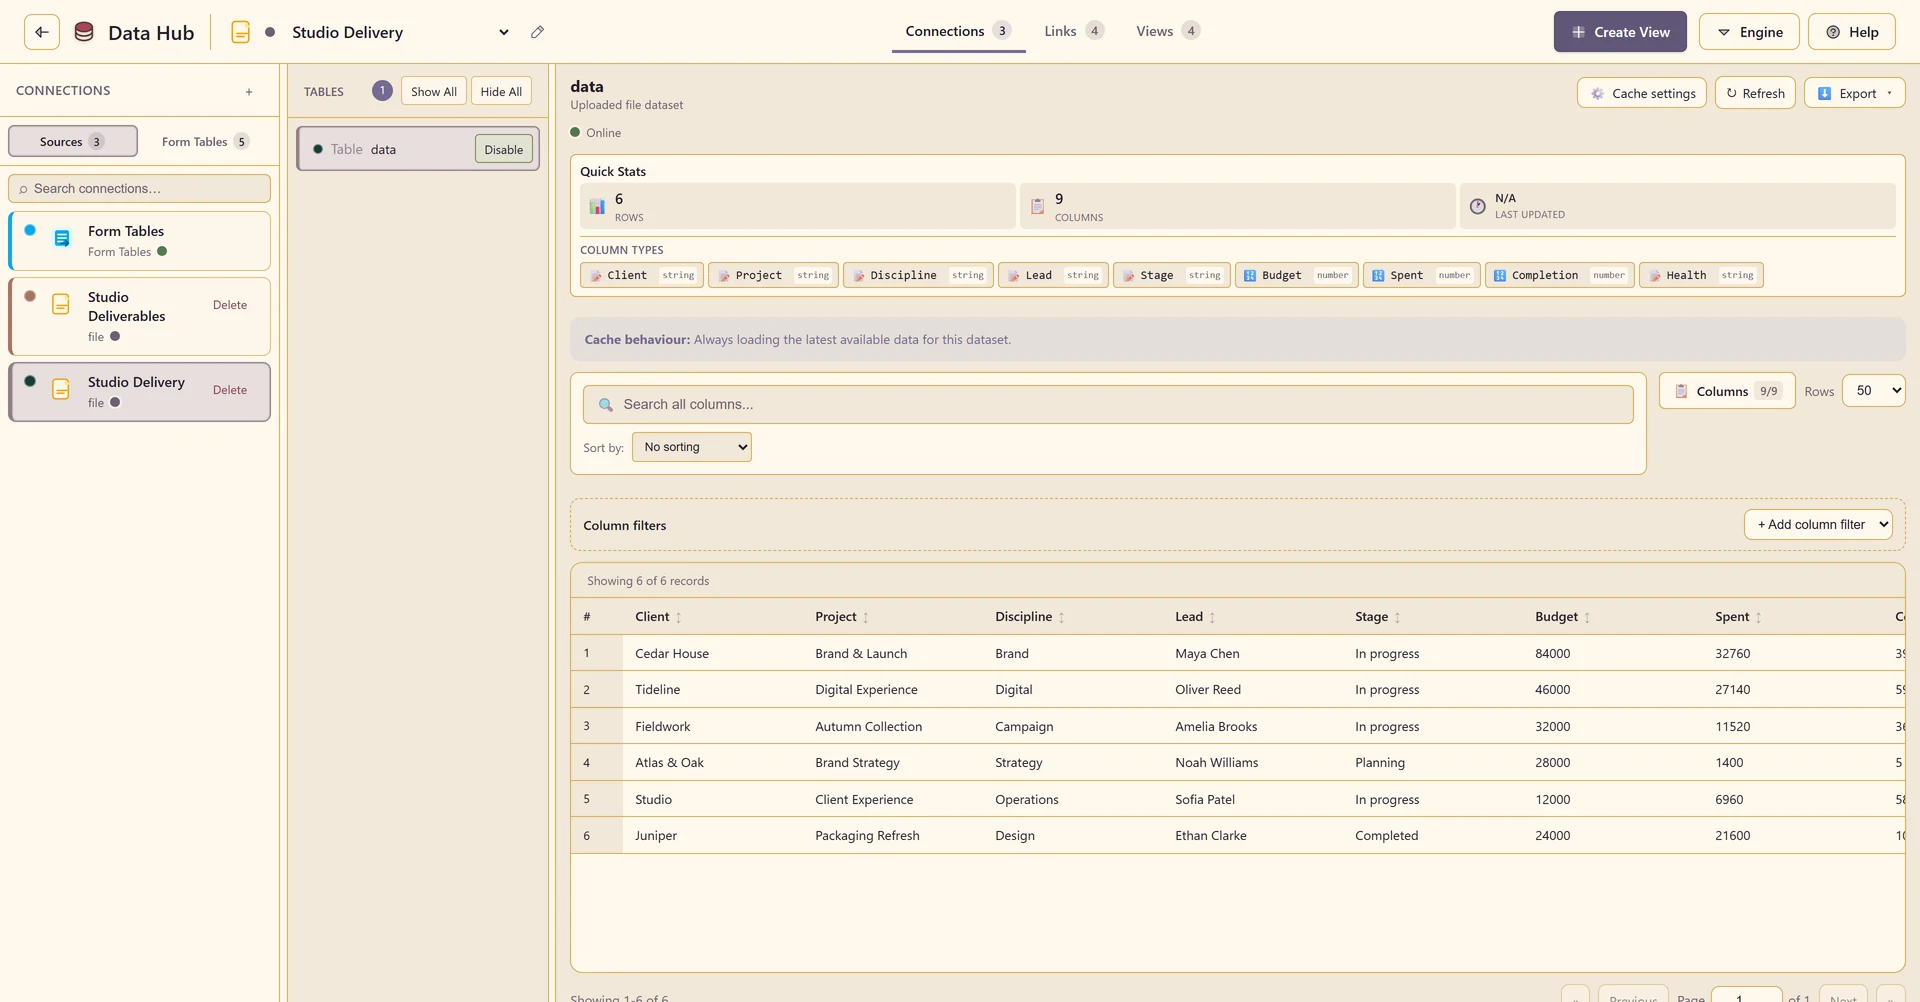
Task: Click the Search connections field
Action: [x=139, y=189]
